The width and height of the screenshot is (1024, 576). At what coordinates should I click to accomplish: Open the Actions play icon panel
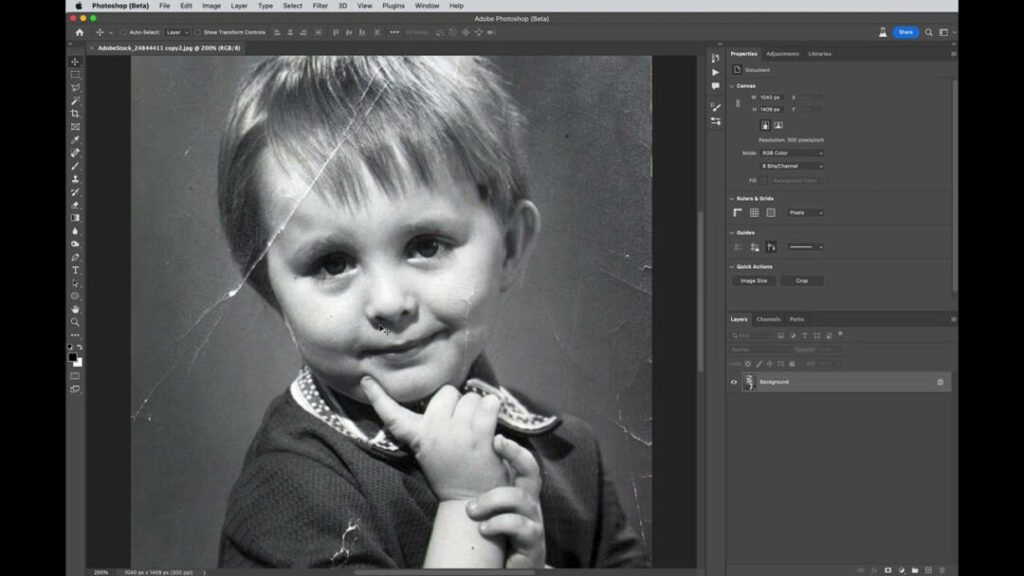716,72
